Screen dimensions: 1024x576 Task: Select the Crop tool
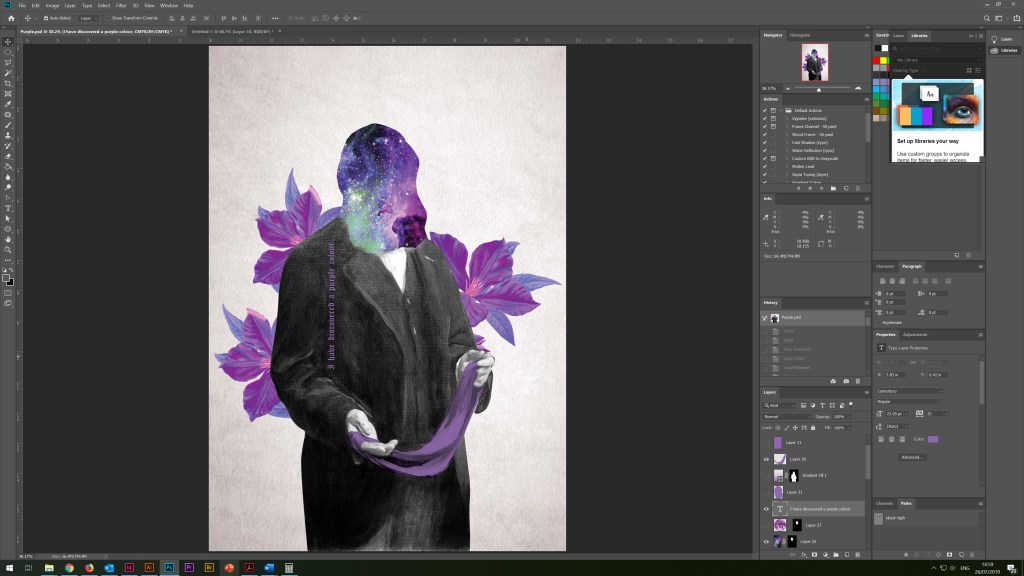coord(8,83)
